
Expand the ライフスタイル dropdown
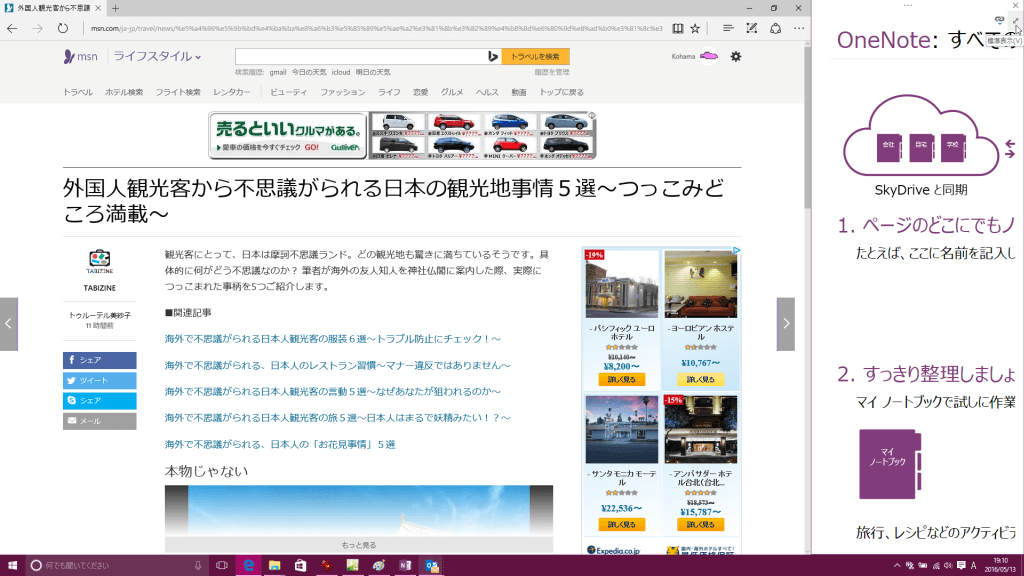(x=157, y=56)
